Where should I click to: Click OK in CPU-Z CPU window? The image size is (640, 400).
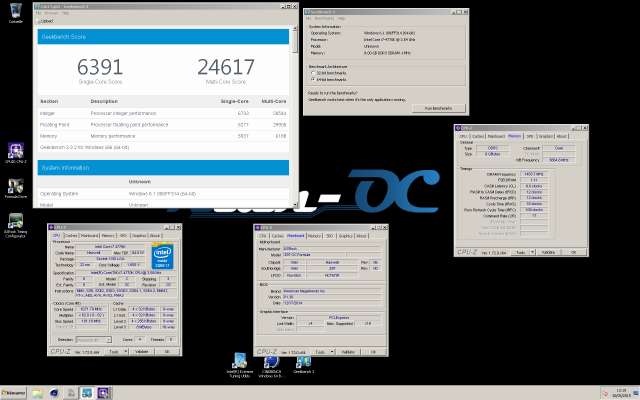tap(167, 351)
